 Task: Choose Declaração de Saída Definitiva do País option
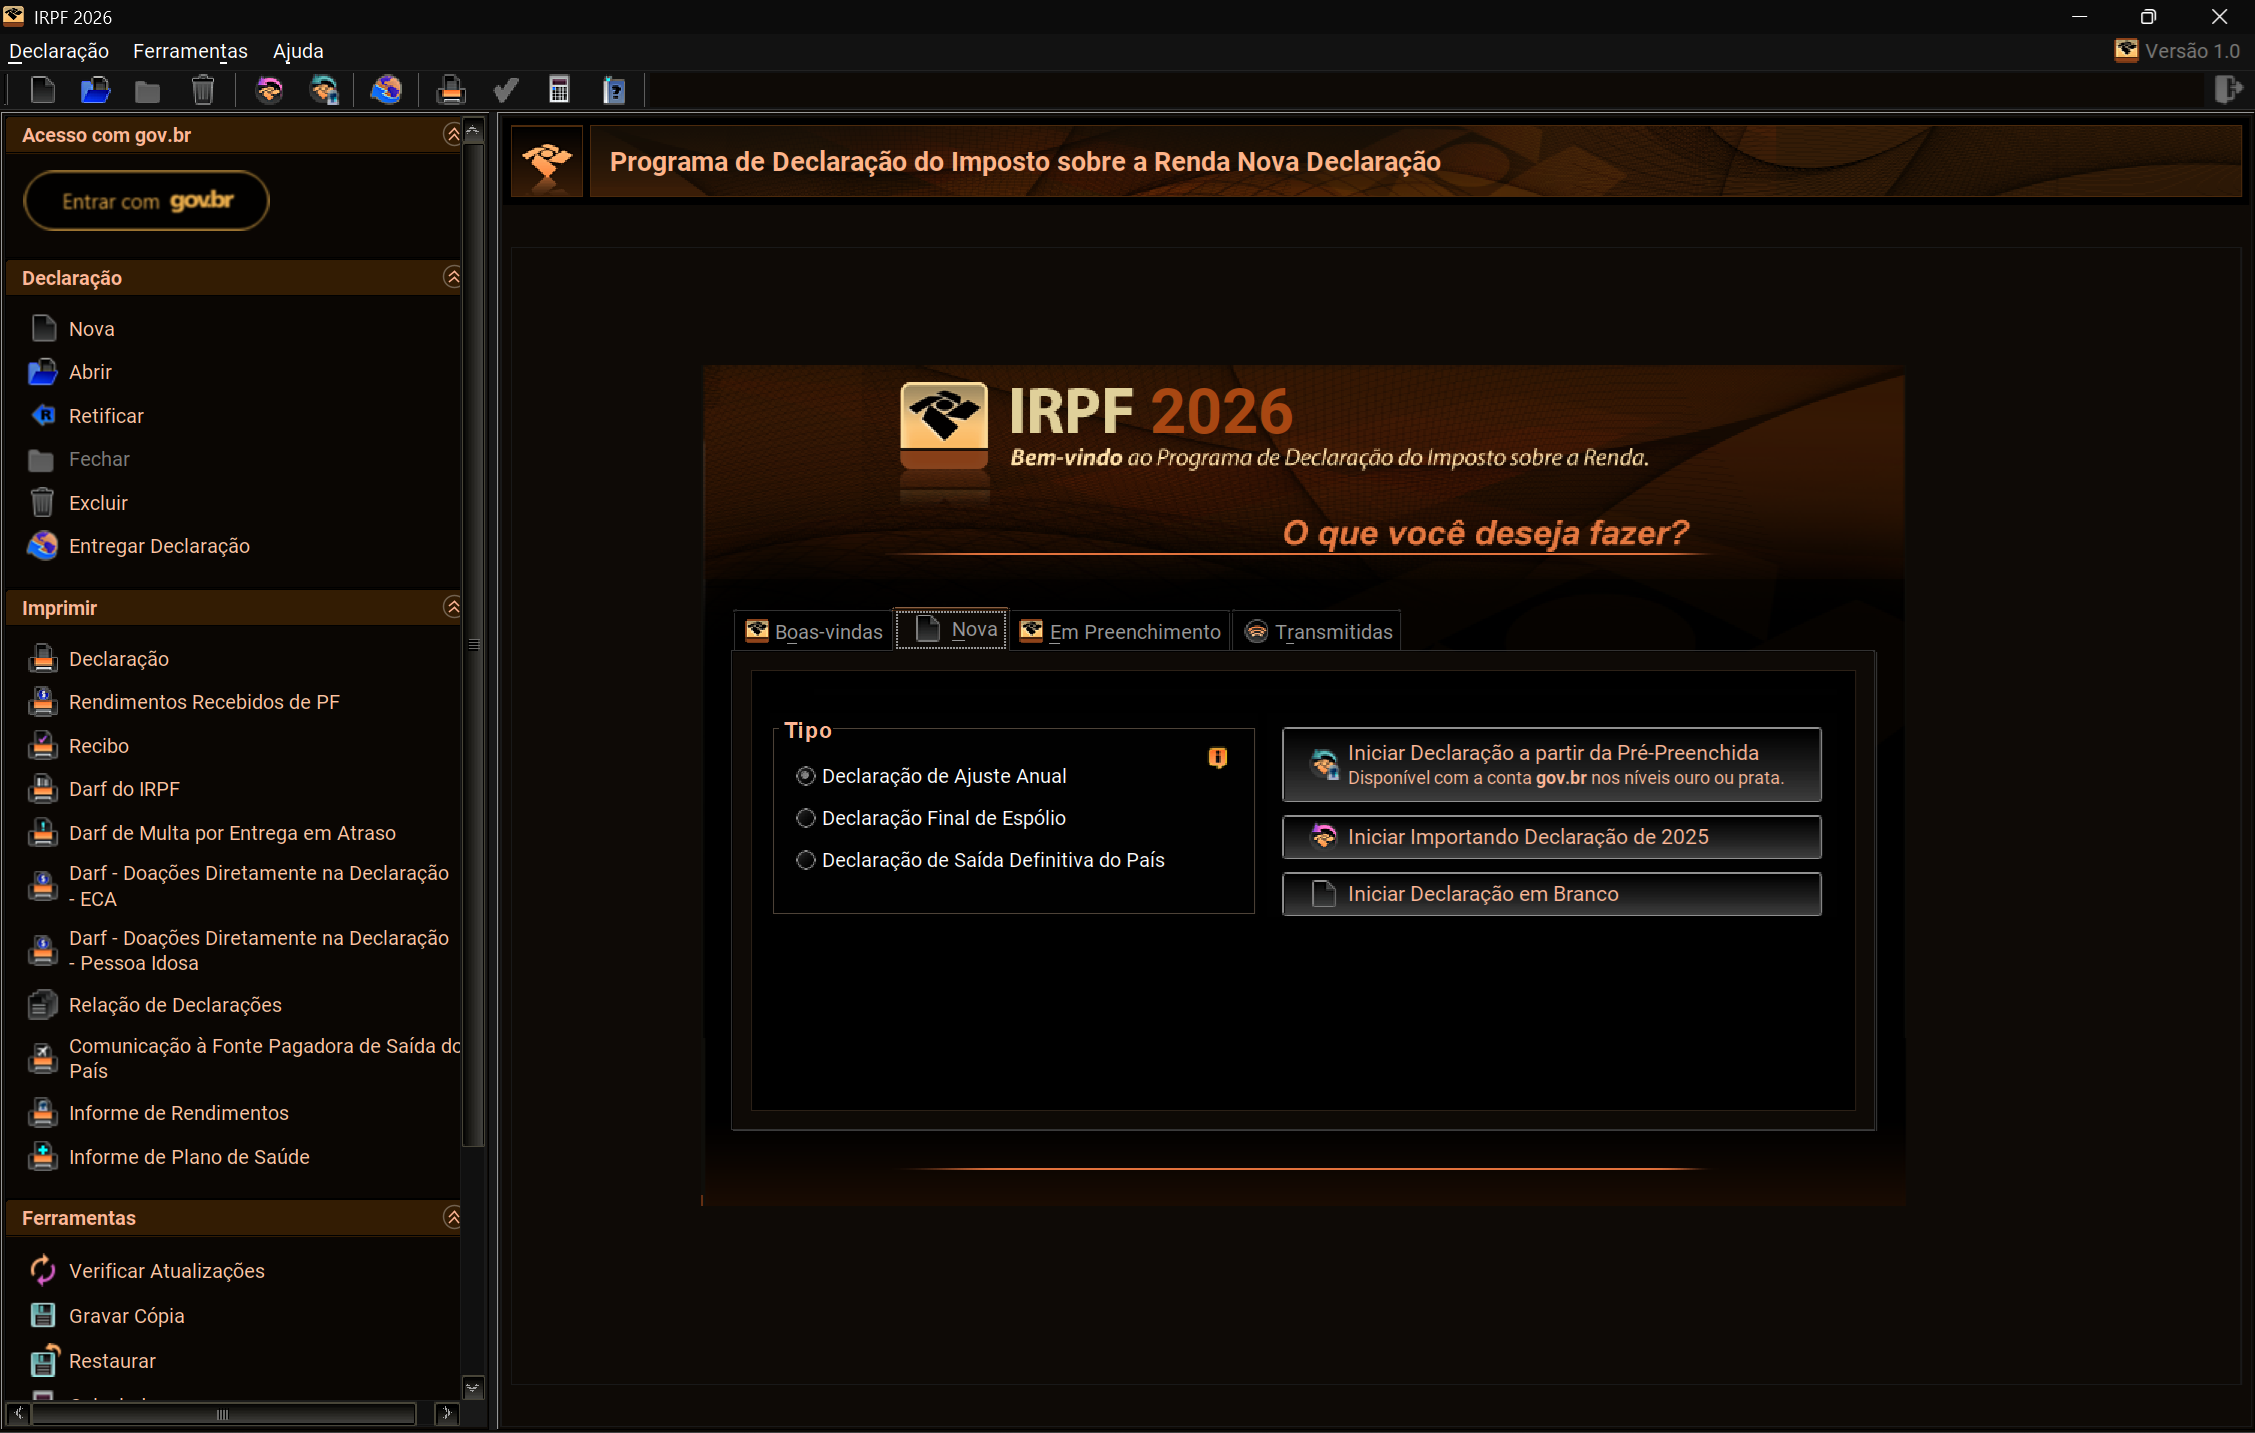805,860
